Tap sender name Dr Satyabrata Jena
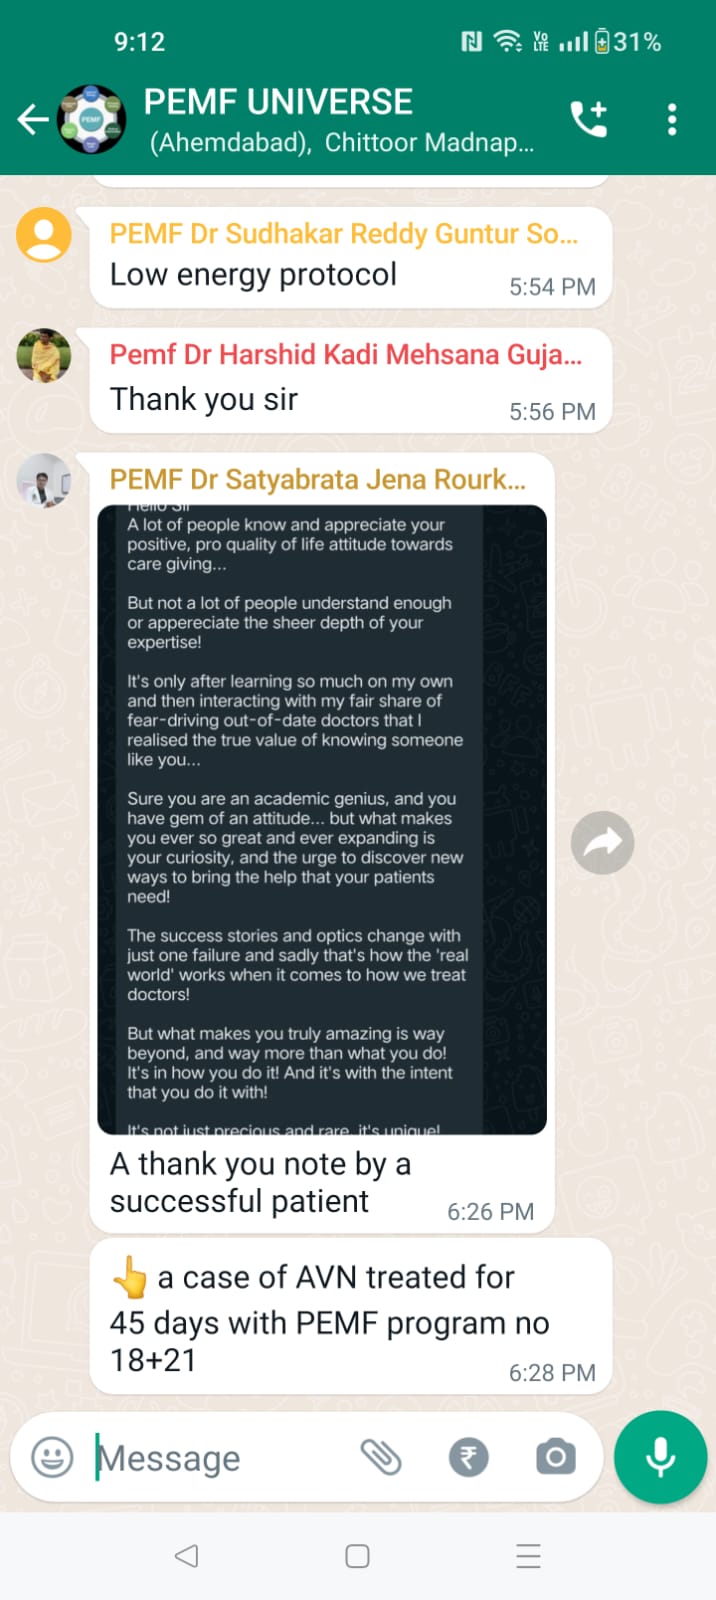This screenshot has height=1600, width=716. coord(318,479)
